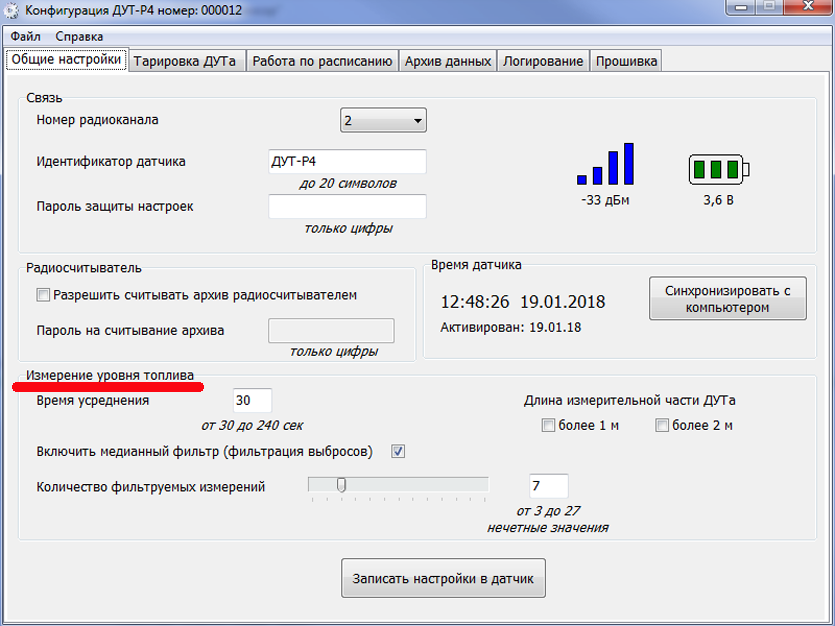Click the 'Пароль на считывание архива' label

pyautogui.click(x=130, y=331)
